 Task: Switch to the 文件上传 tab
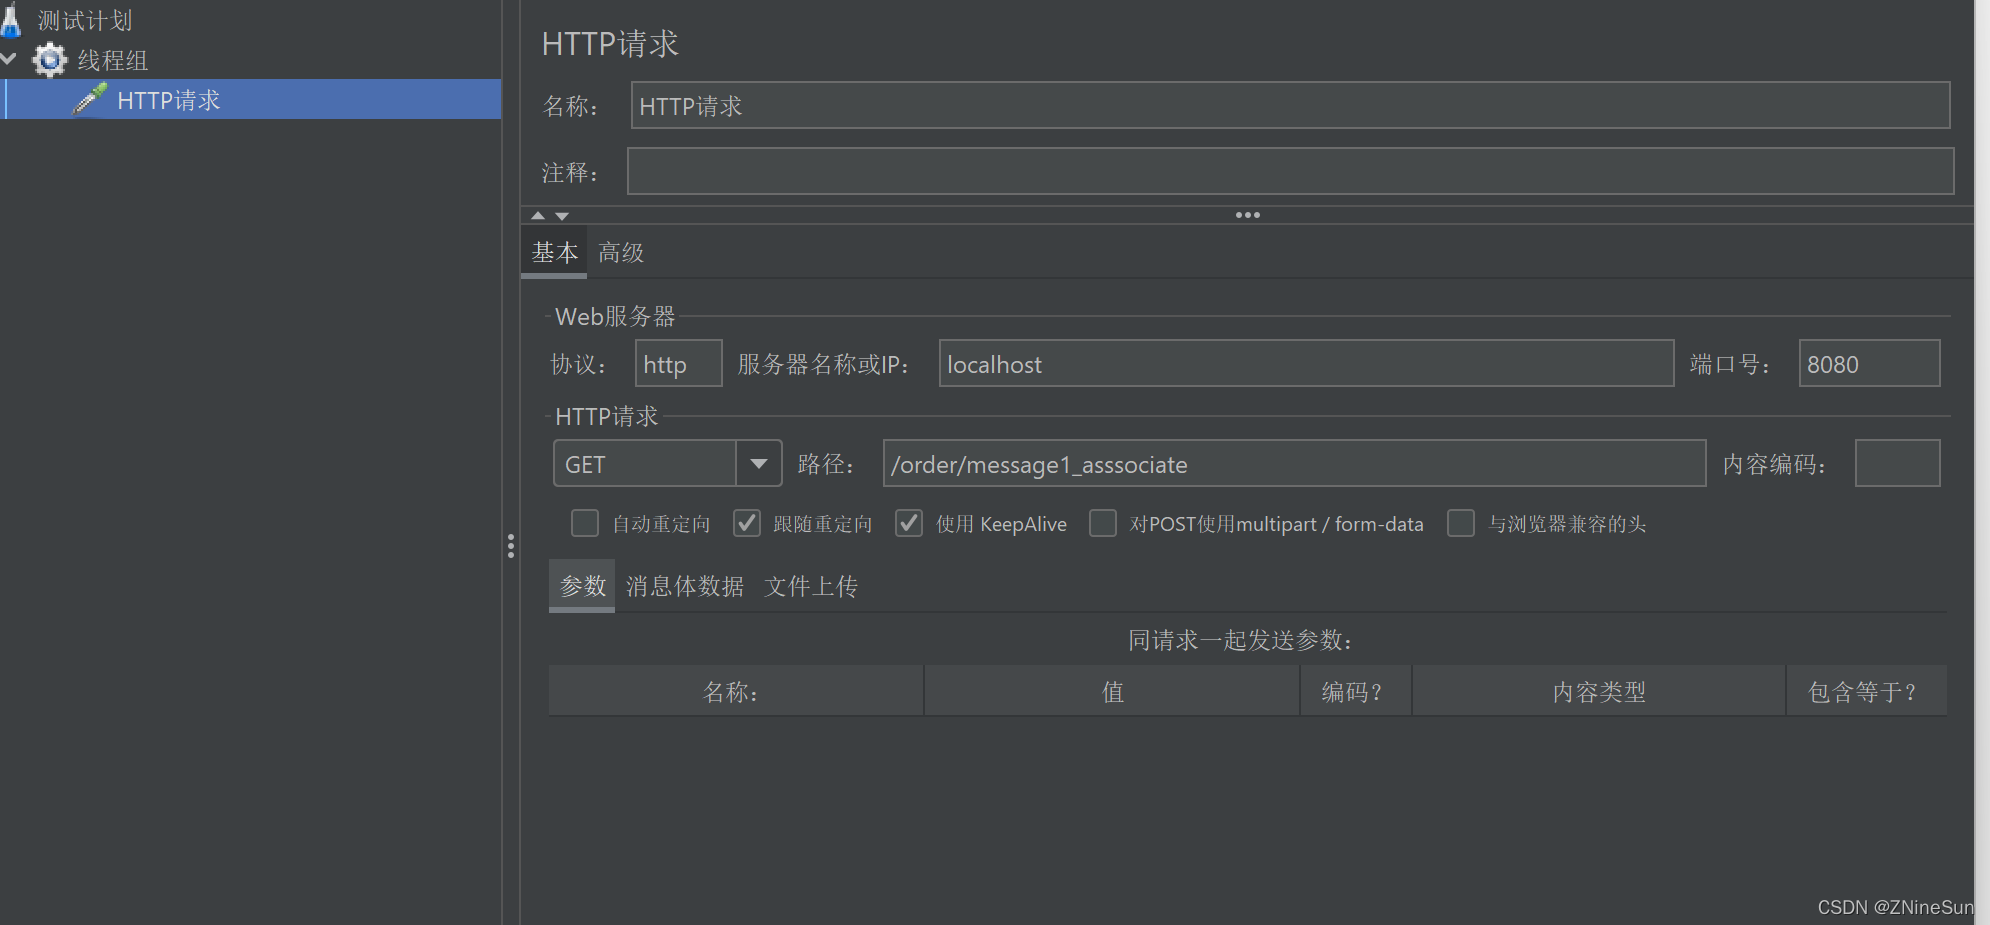point(811,586)
